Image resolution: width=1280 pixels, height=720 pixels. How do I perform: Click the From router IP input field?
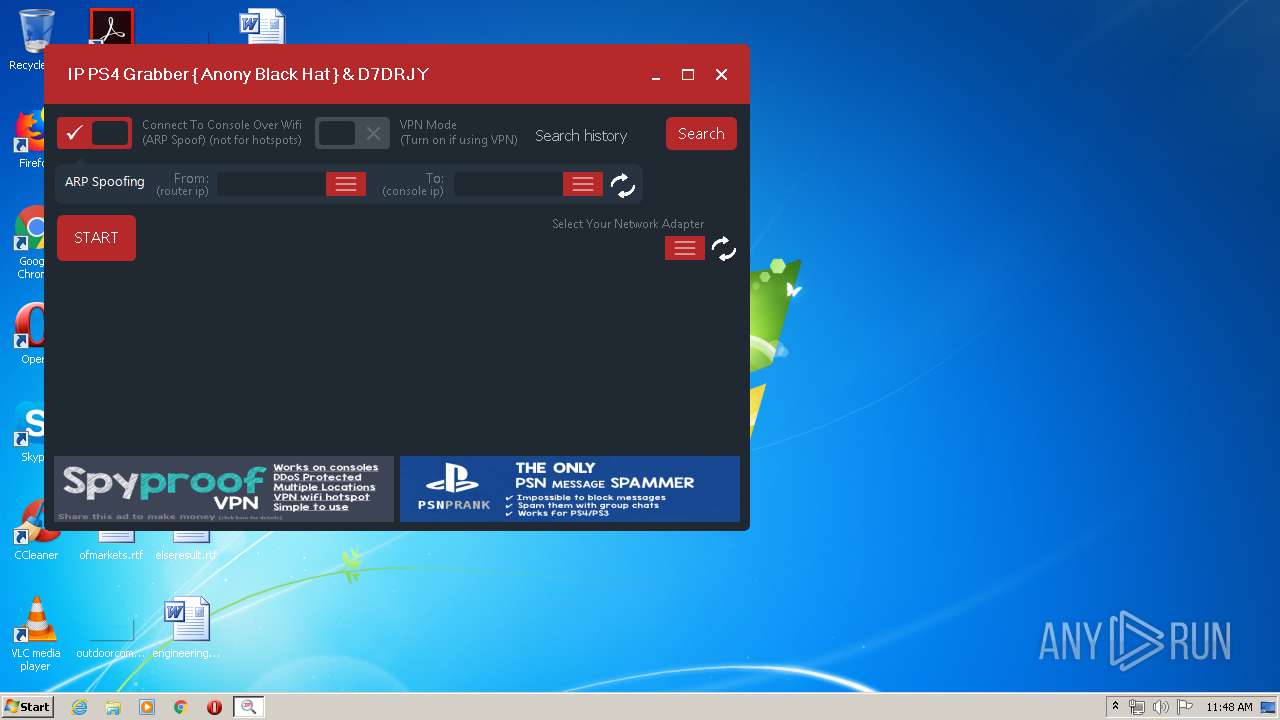point(271,184)
